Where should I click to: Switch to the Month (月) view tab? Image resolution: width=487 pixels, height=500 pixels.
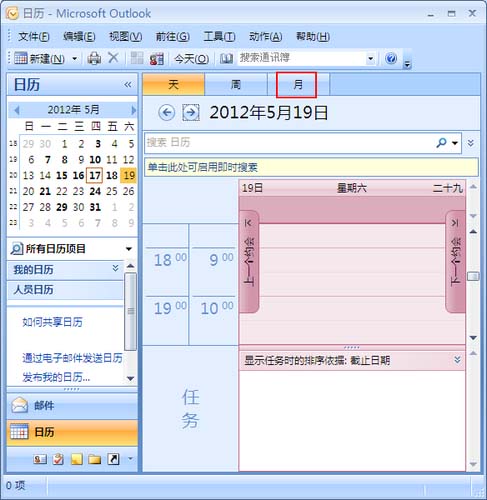point(297,85)
